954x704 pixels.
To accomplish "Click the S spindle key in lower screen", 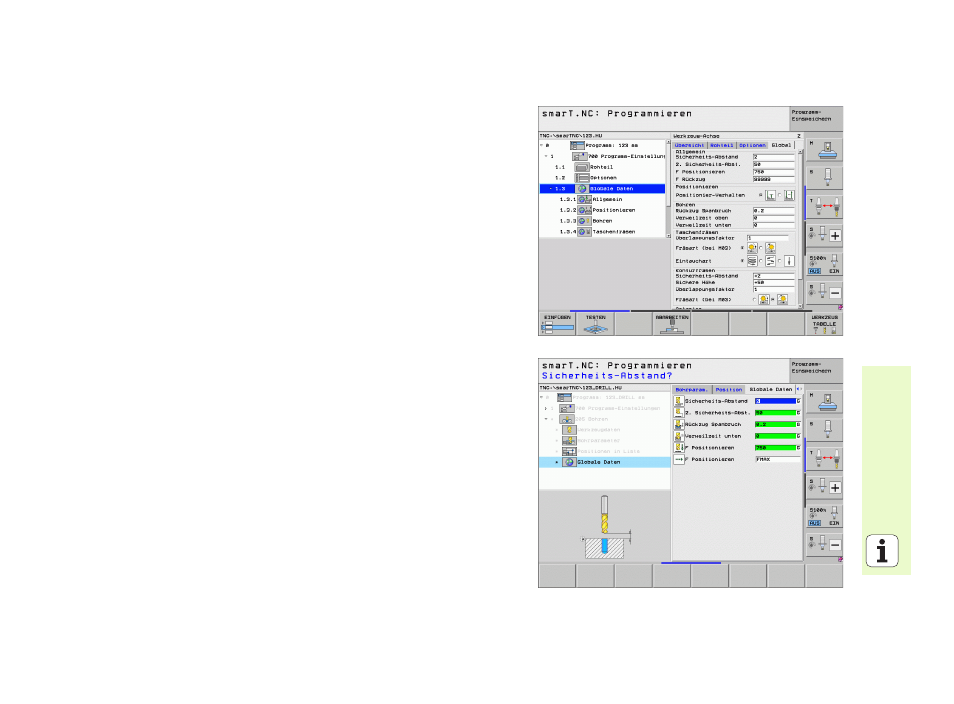I will click(824, 430).
